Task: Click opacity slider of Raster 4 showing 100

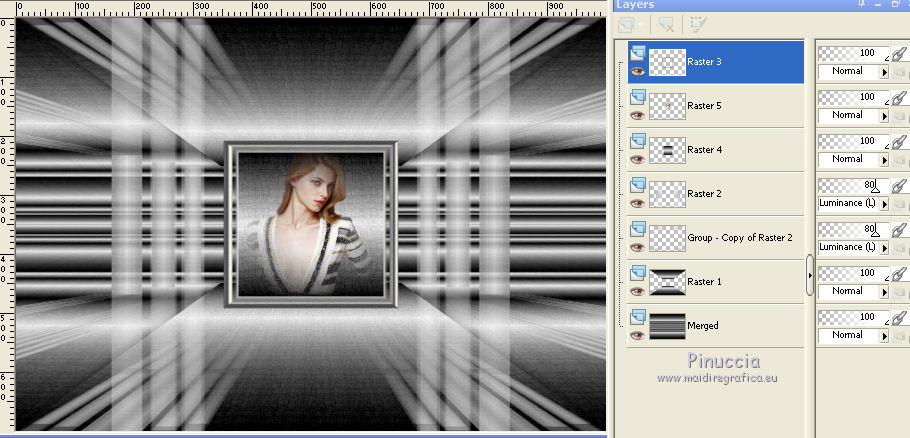Action: pos(854,142)
